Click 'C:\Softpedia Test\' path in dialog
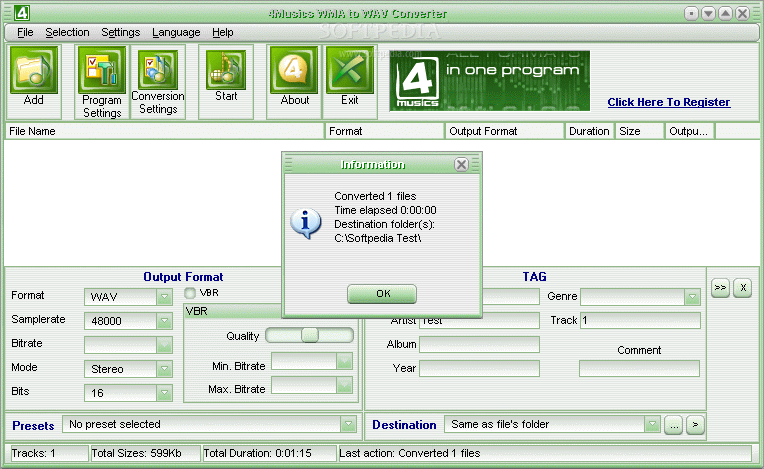 [378, 239]
